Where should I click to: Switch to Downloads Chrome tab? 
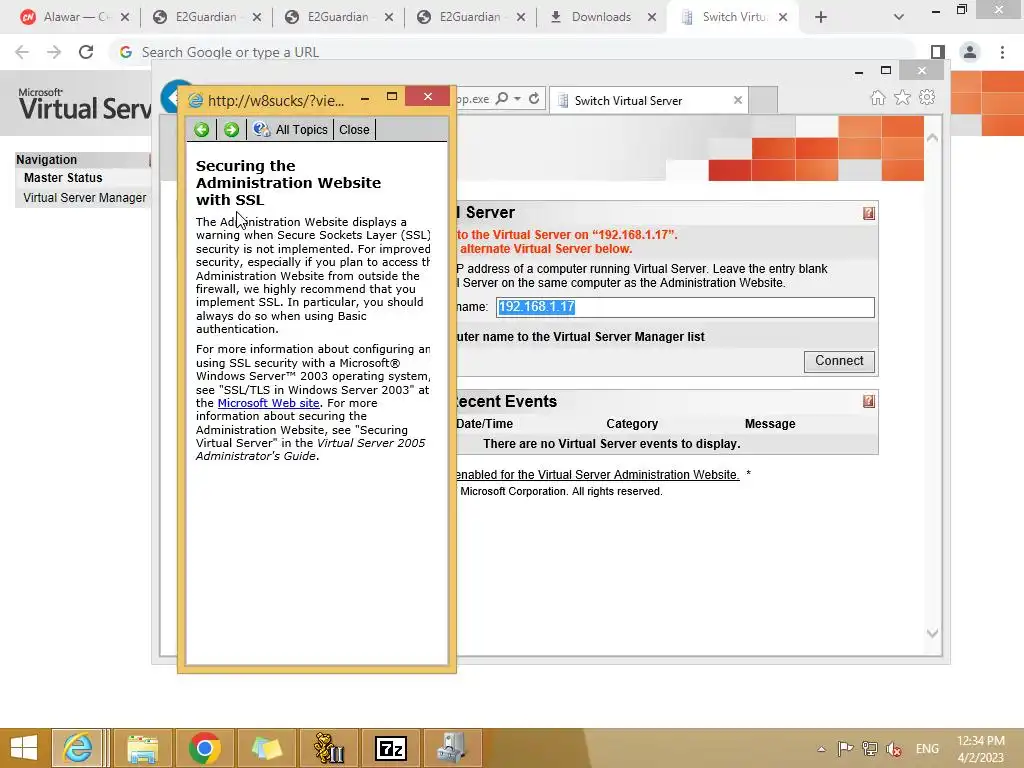(x=601, y=17)
